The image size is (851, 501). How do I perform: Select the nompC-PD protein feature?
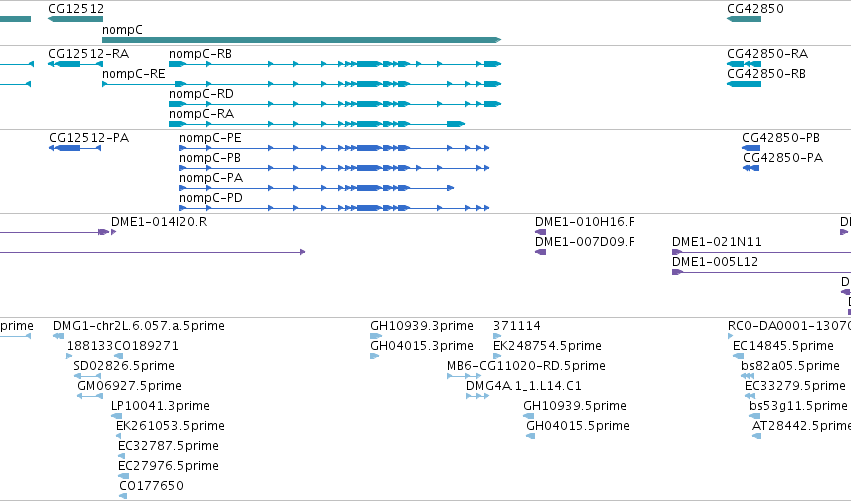334,207
